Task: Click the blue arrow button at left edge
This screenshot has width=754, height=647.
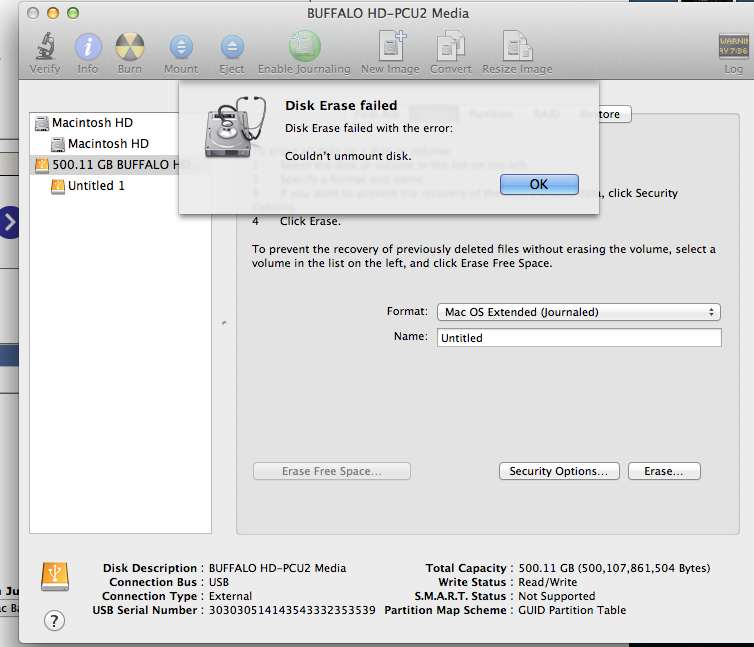Action: (9, 222)
